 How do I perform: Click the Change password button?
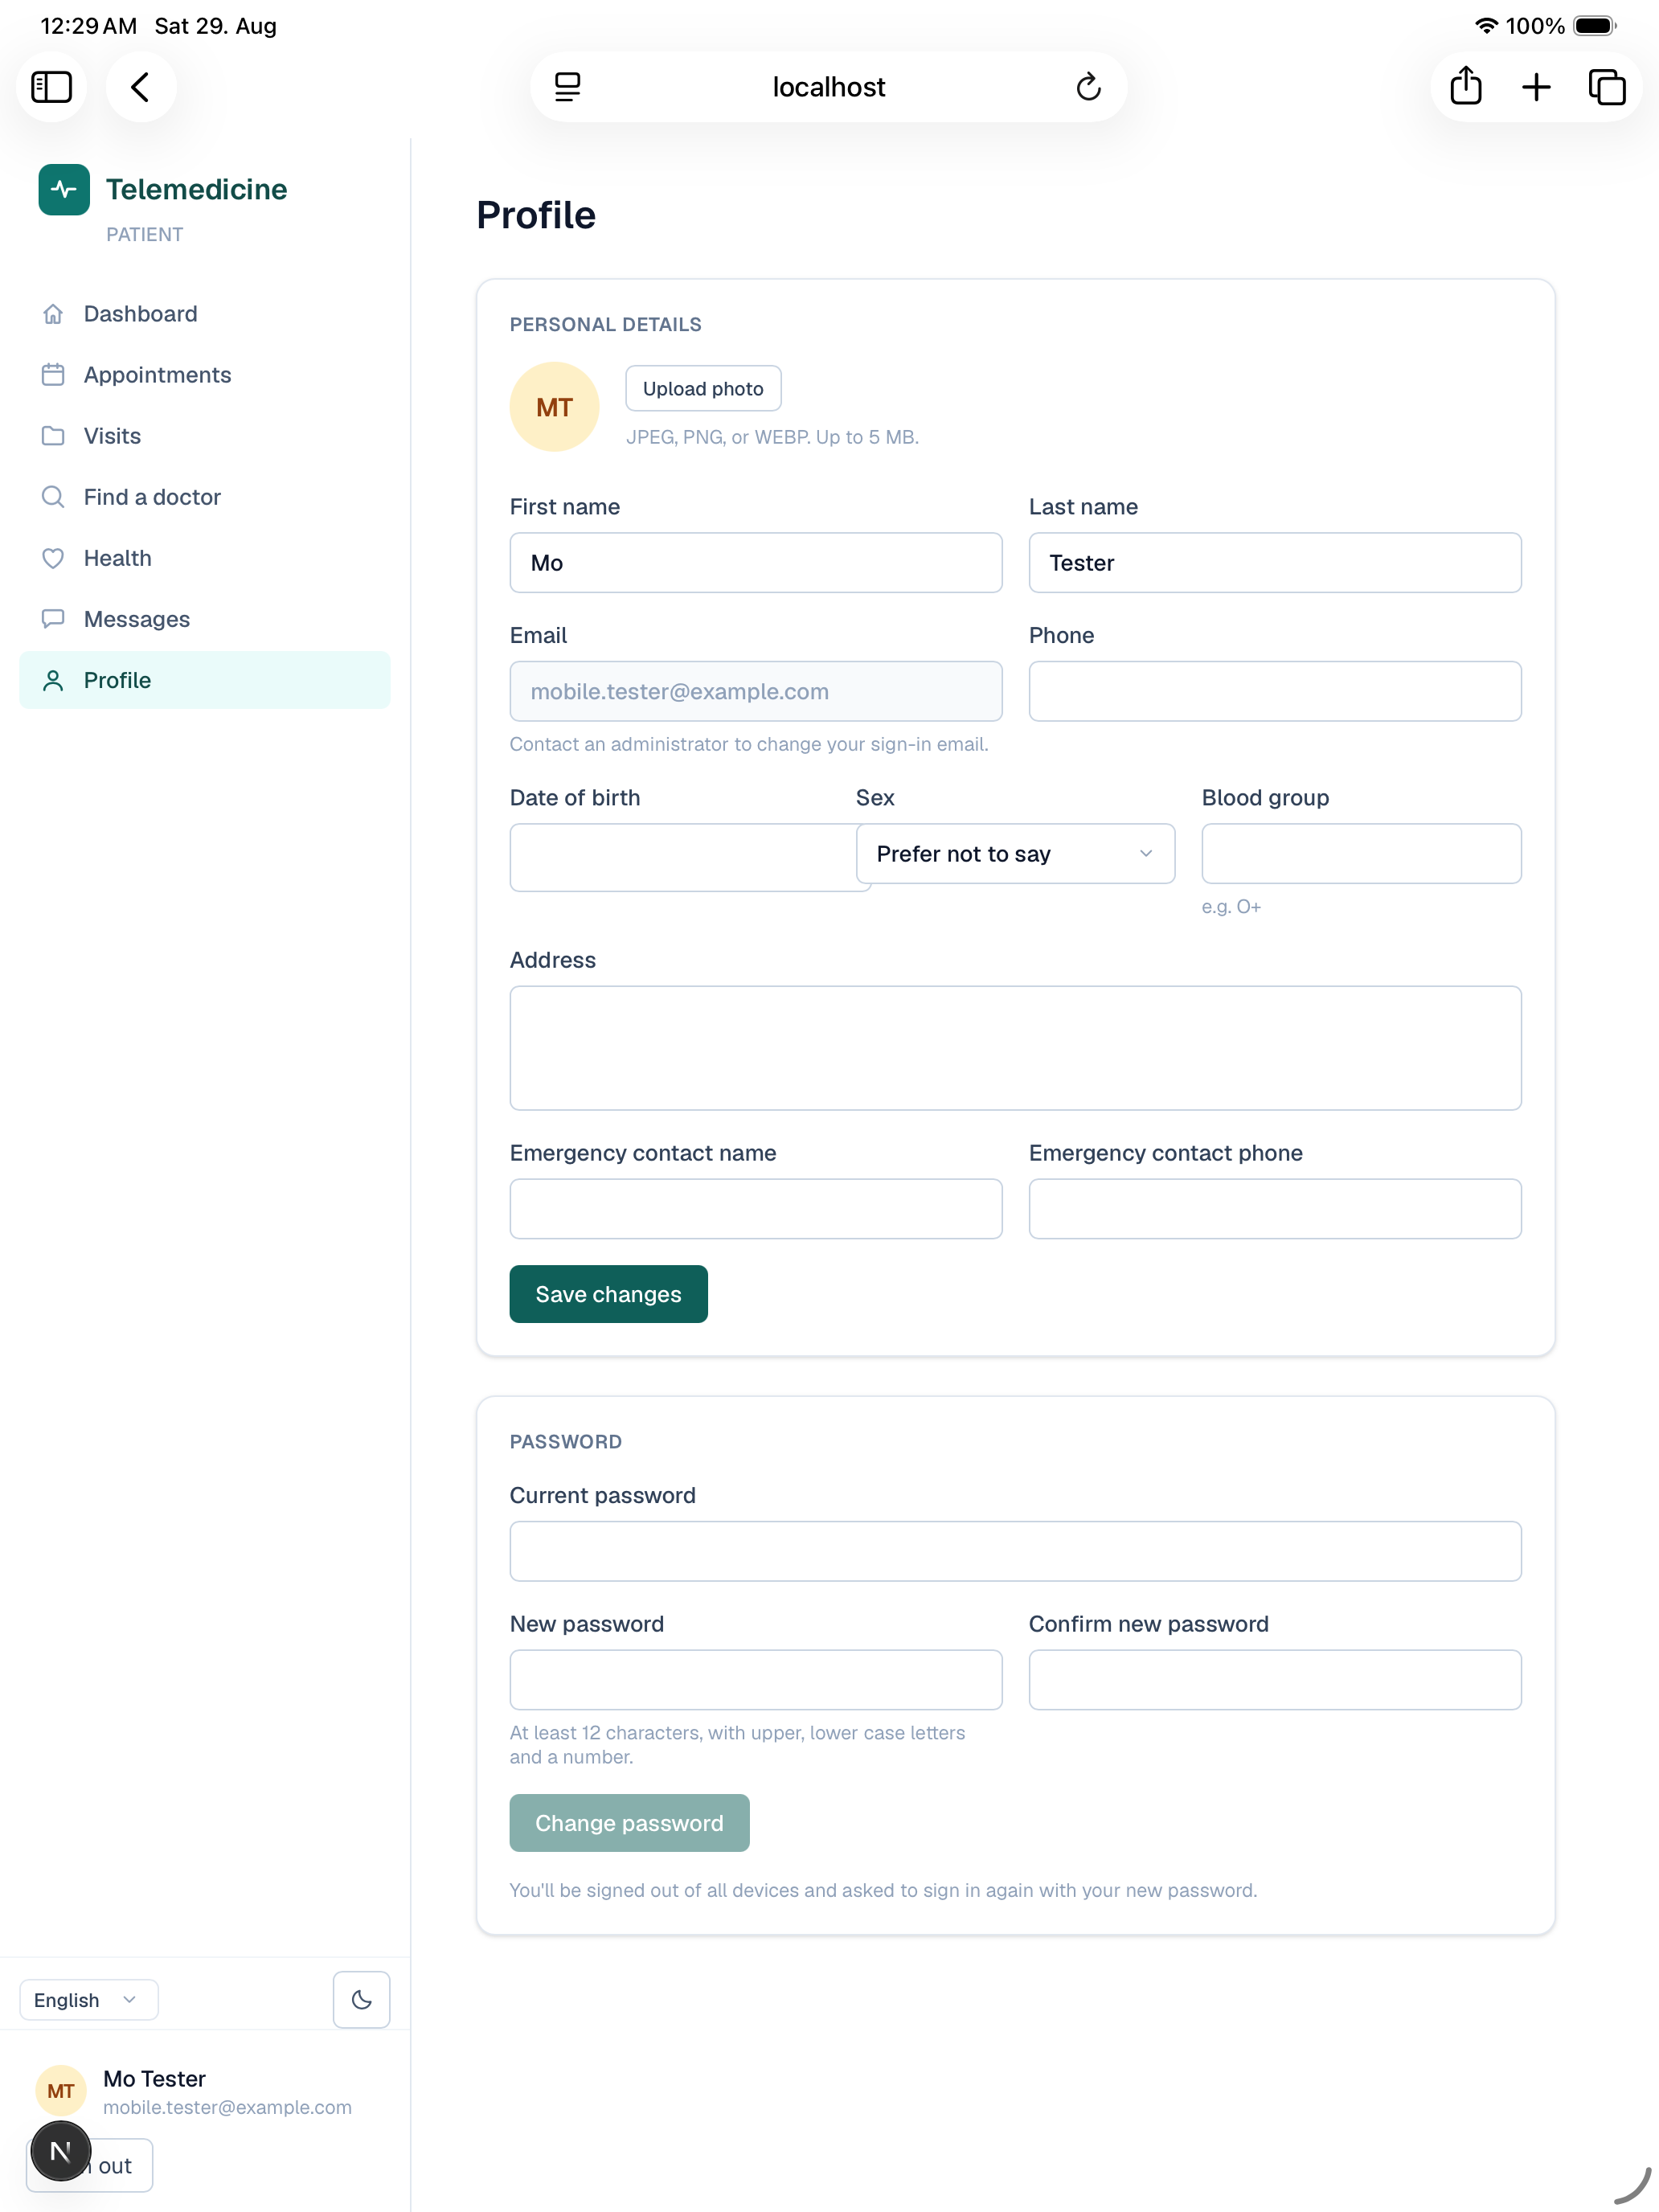pyautogui.click(x=629, y=1822)
